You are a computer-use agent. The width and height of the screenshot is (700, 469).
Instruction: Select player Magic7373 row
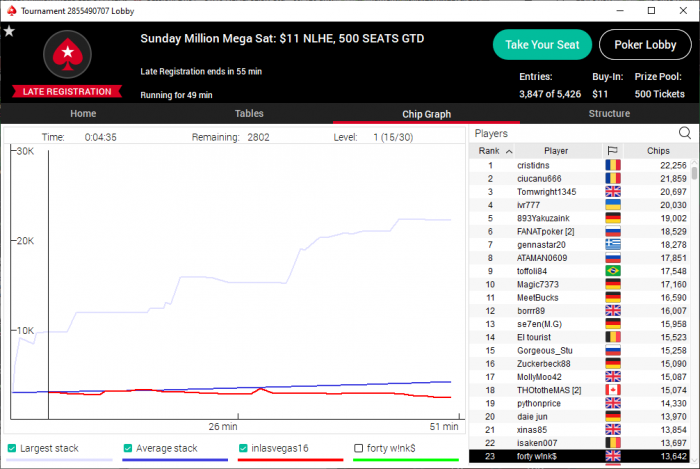coord(579,284)
